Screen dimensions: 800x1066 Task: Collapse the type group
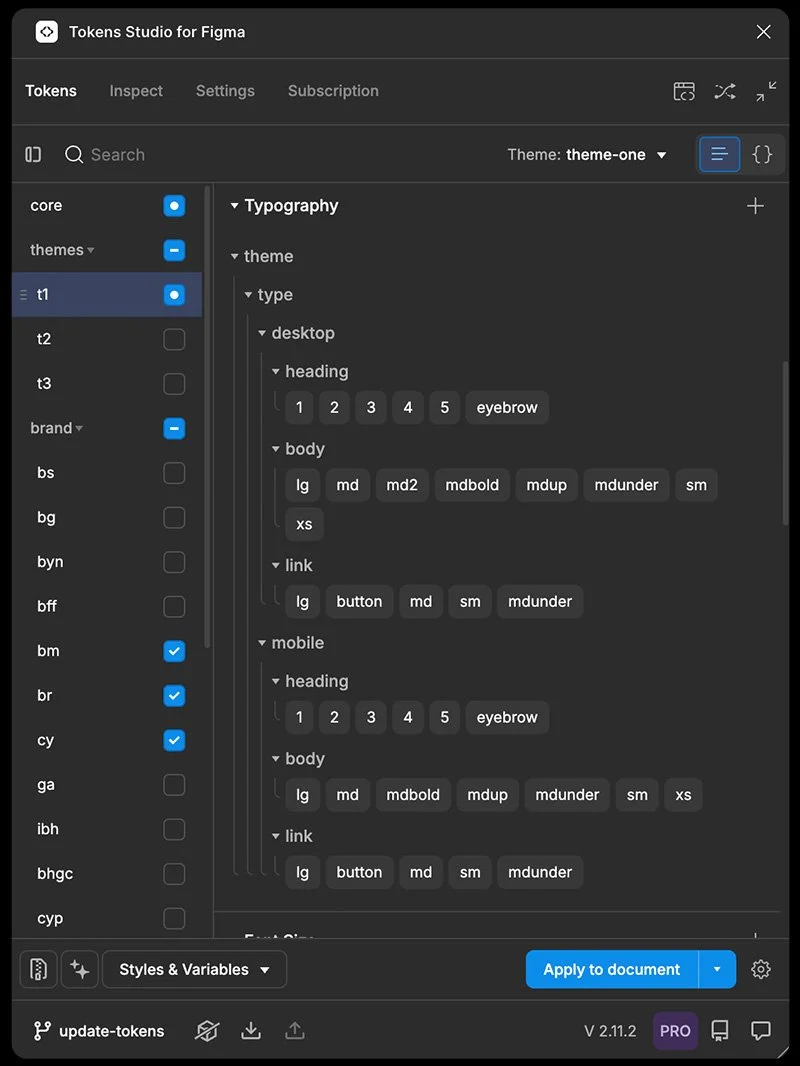pyautogui.click(x=248, y=295)
